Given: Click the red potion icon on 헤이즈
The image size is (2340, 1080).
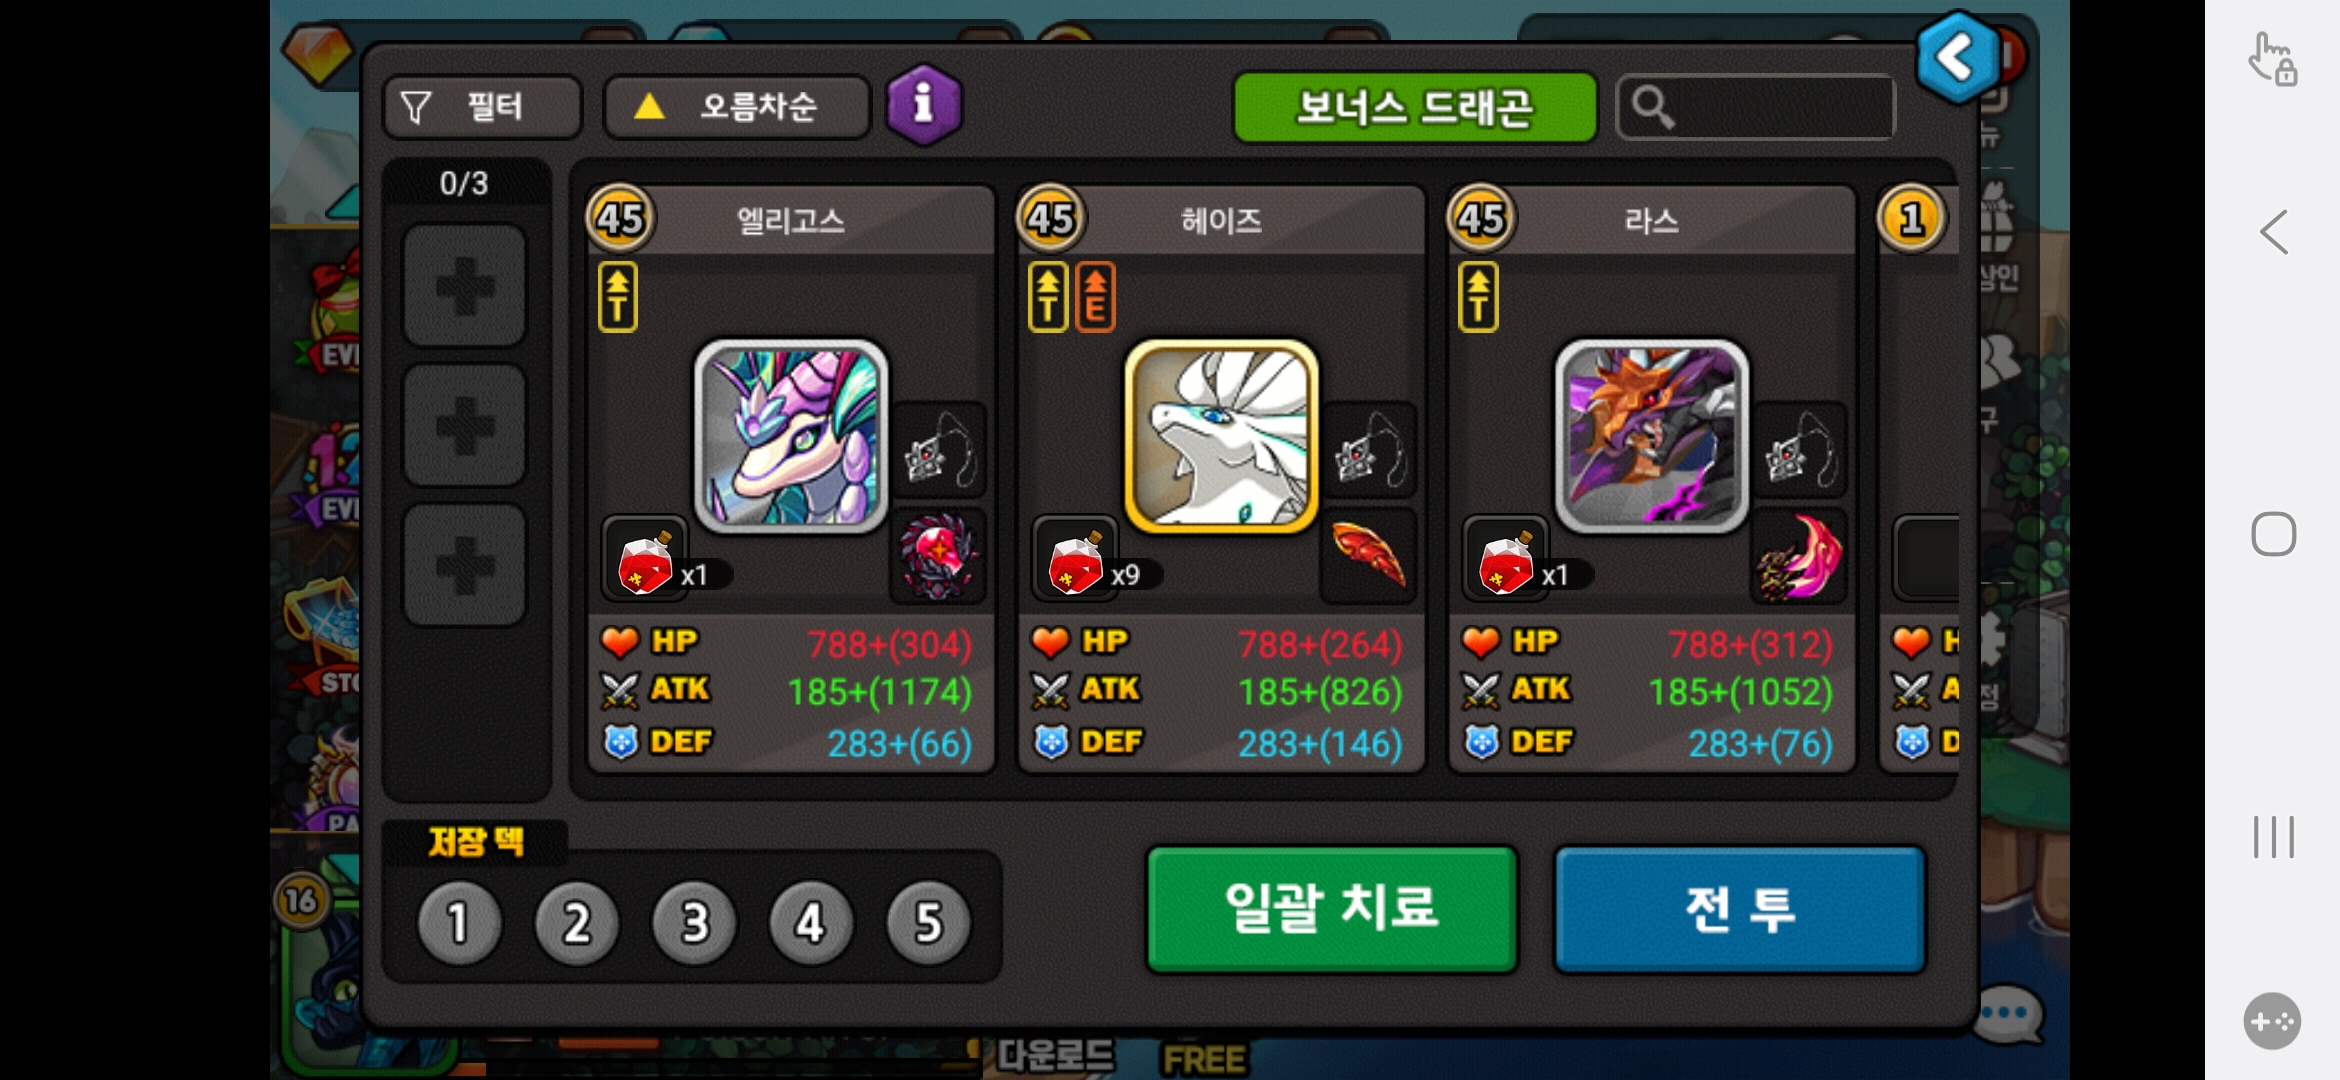Looking at the screenshot, I should tap(1075, 560).
